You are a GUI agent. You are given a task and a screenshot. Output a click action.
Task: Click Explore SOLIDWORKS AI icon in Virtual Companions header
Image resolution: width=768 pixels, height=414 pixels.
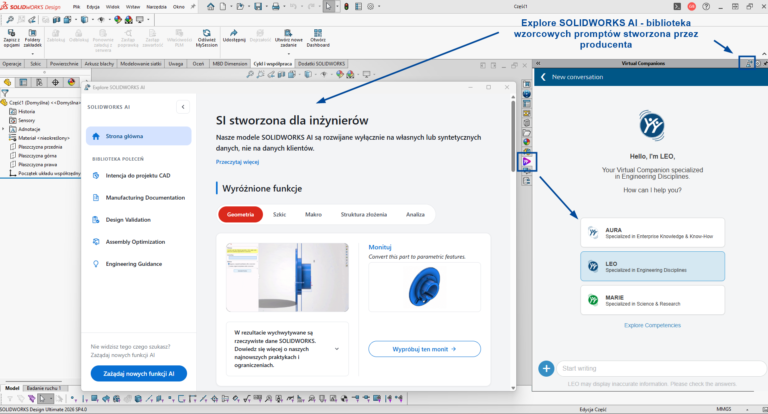click(748, 63)
